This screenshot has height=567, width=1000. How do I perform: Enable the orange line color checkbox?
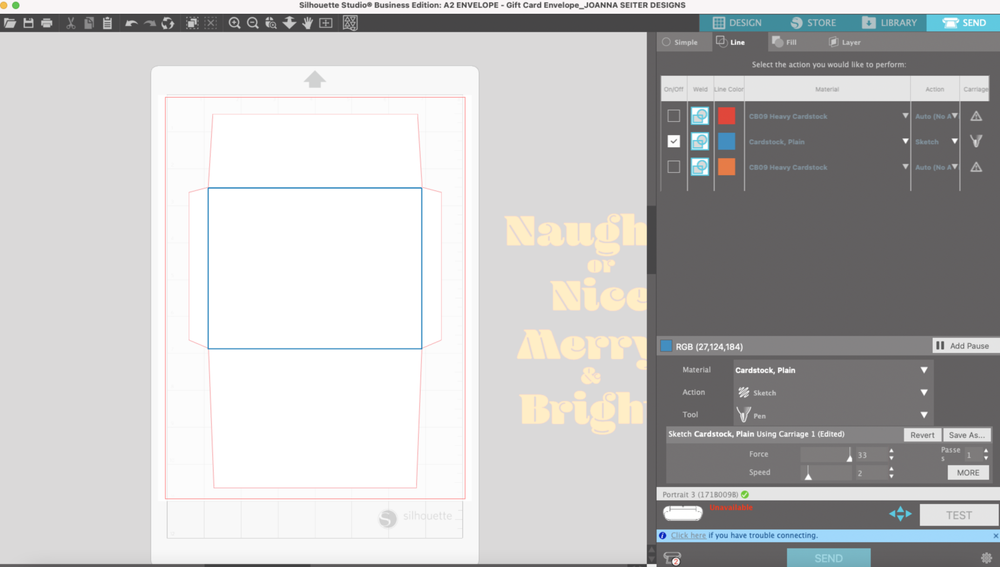pyautogui.click(x=673, y=166)
